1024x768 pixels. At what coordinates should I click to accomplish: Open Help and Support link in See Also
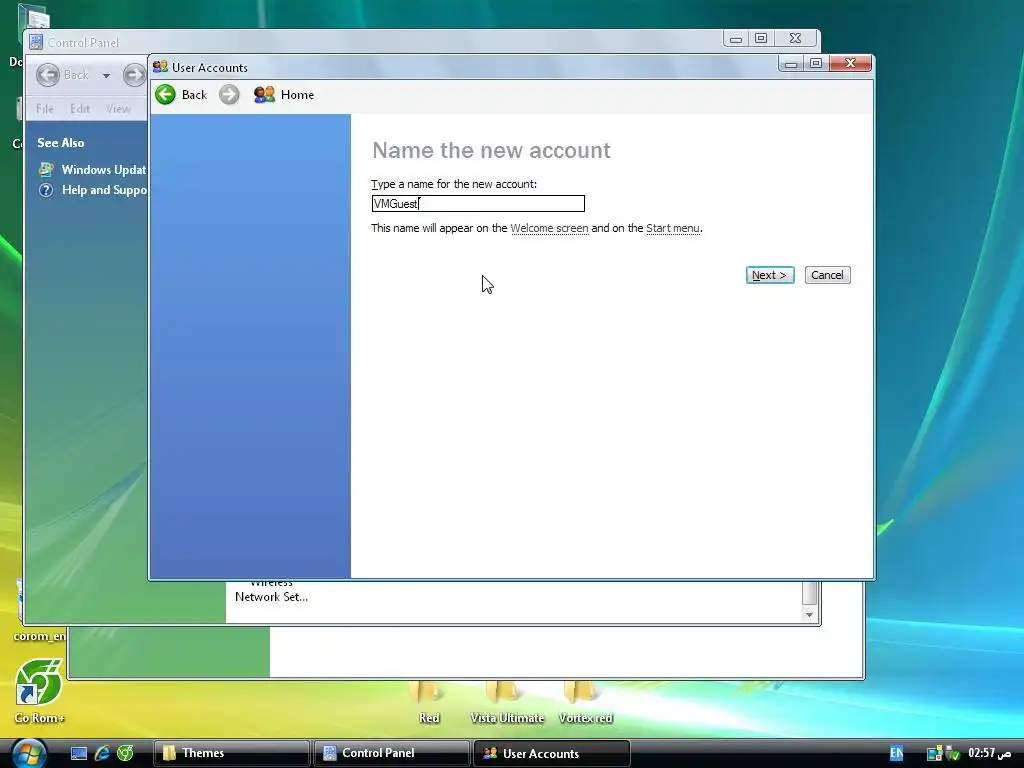[104, 190]
